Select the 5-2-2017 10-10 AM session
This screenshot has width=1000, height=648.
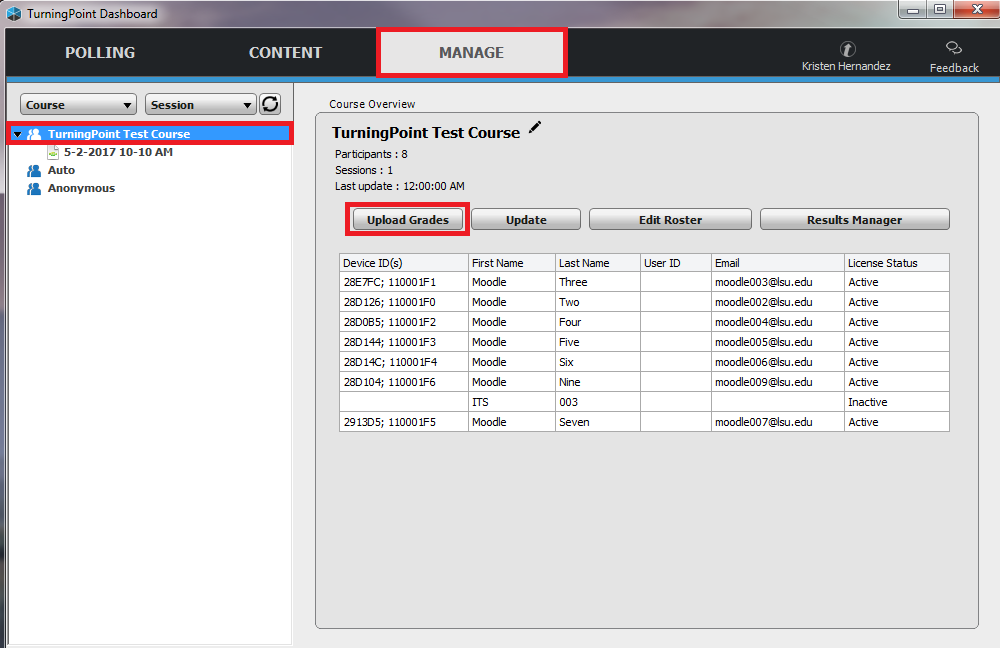[x=118, y=152]
